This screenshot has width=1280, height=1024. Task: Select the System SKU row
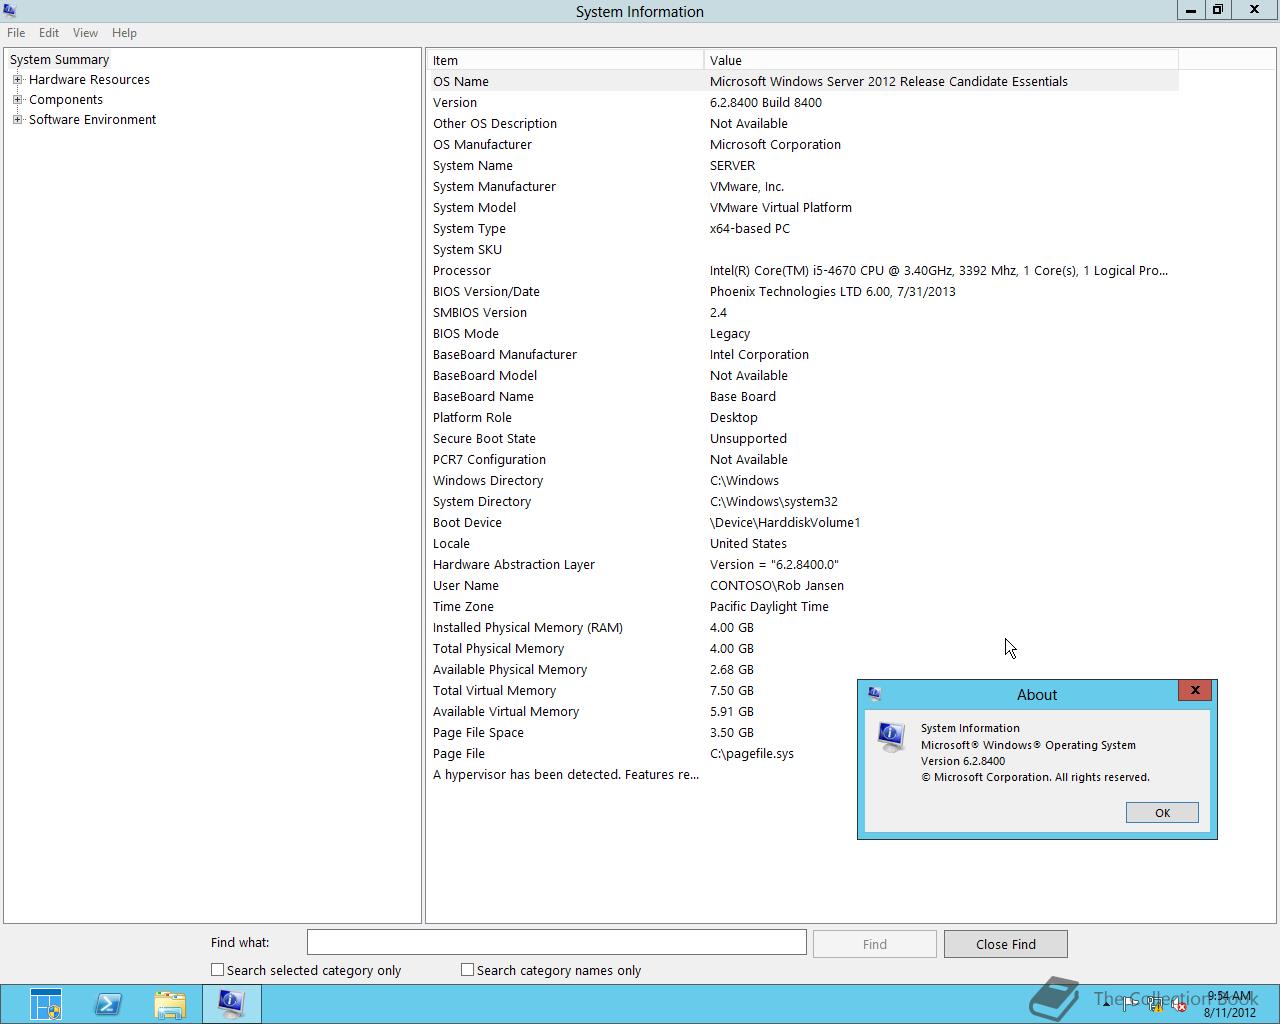coord(804,249)
